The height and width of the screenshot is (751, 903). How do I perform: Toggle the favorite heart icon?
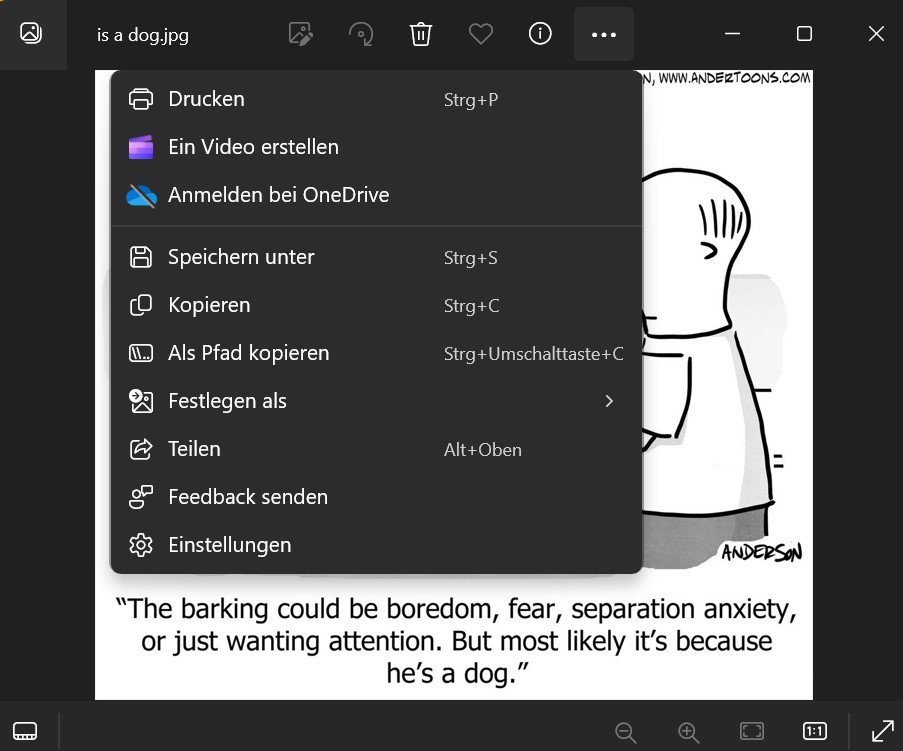[x=481, y=34]
